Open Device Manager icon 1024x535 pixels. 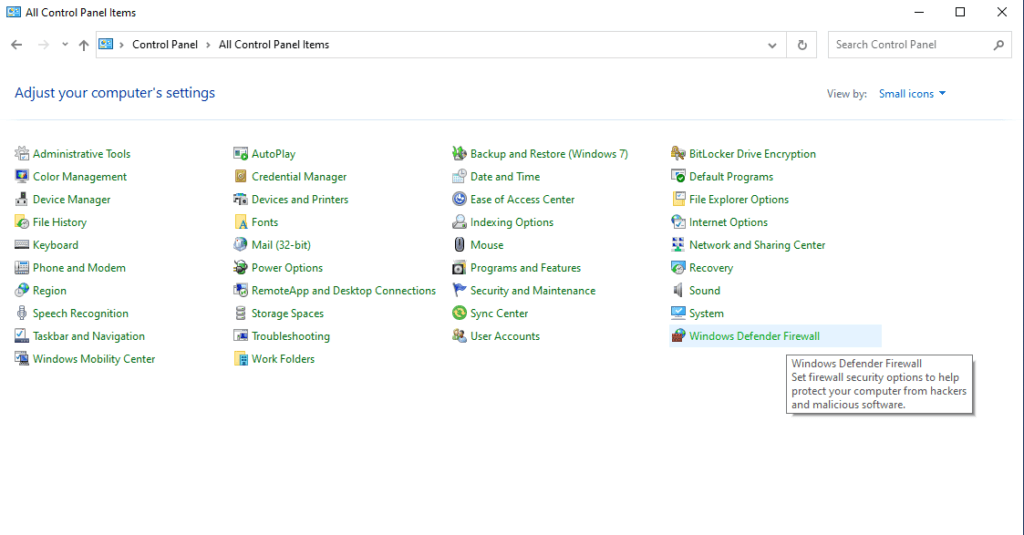(22, 199)
